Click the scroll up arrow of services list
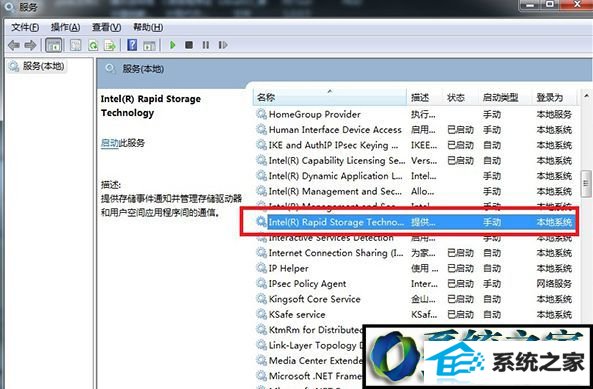The image size is (593, 389). point(586,96)
